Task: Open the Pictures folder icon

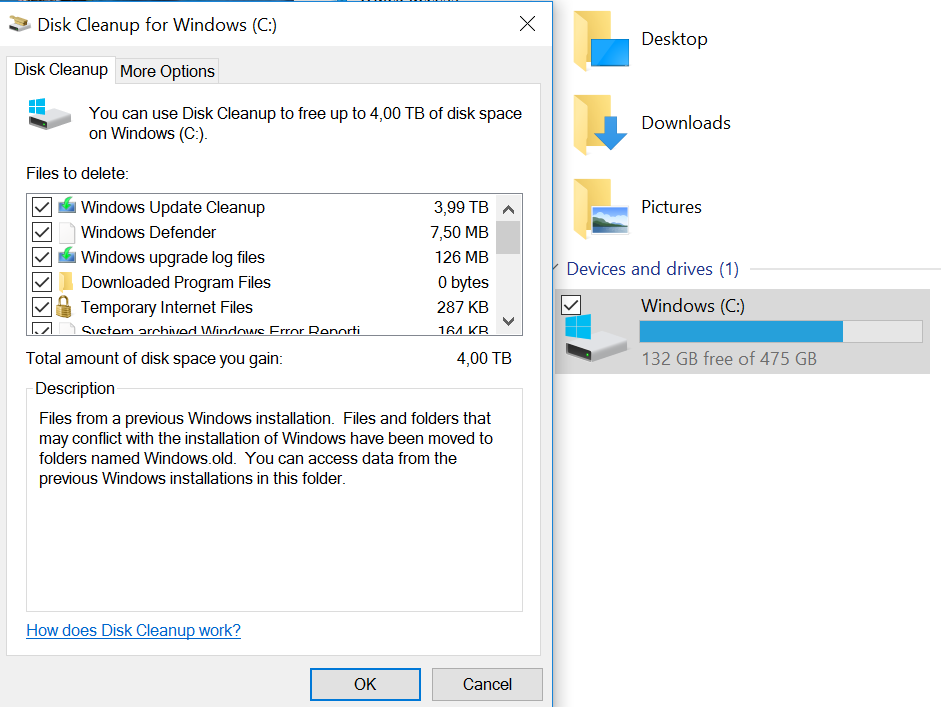Action: pos(600,207)
